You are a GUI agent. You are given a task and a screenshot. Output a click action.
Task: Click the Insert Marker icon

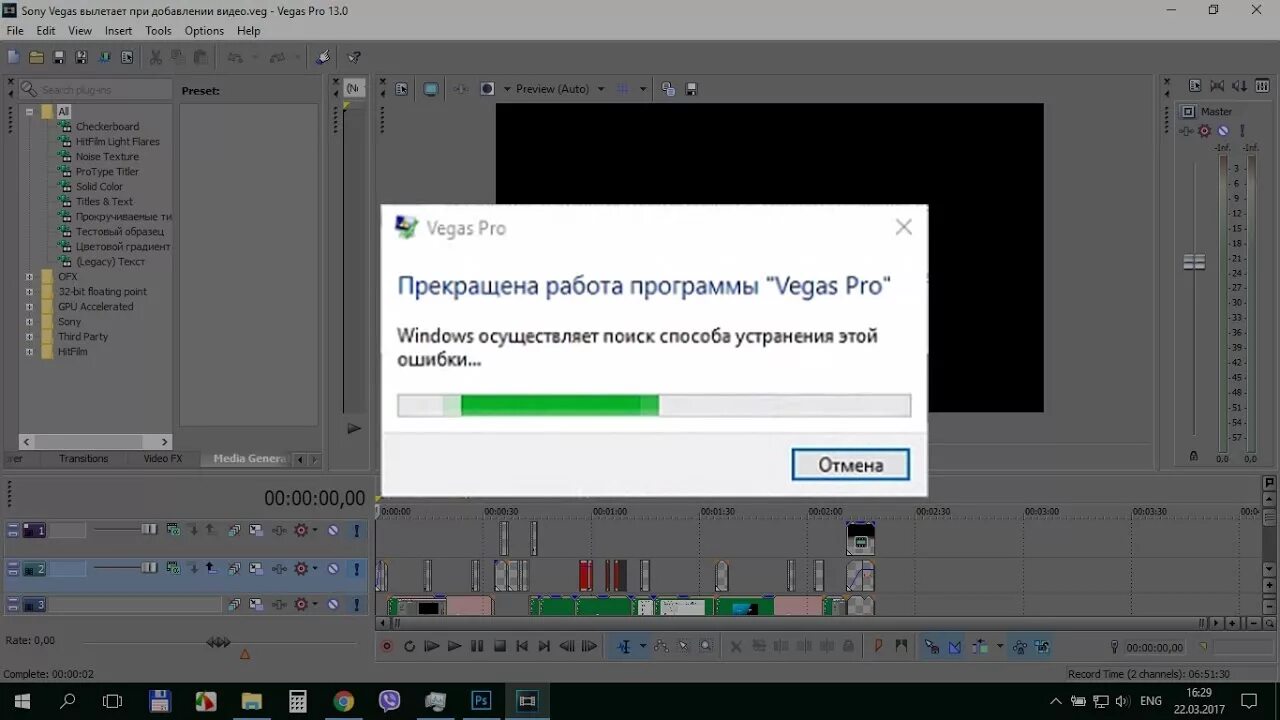click(x=878, y=647)
